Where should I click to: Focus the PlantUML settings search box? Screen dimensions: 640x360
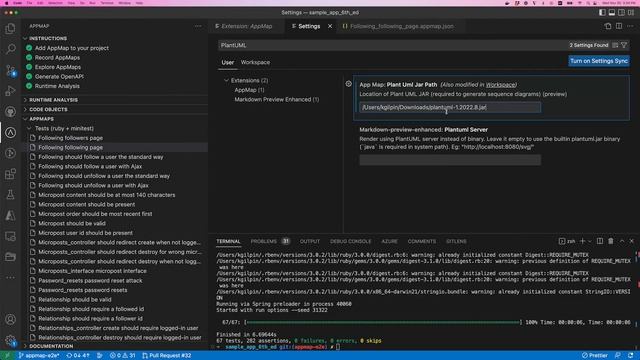point(392,45)
